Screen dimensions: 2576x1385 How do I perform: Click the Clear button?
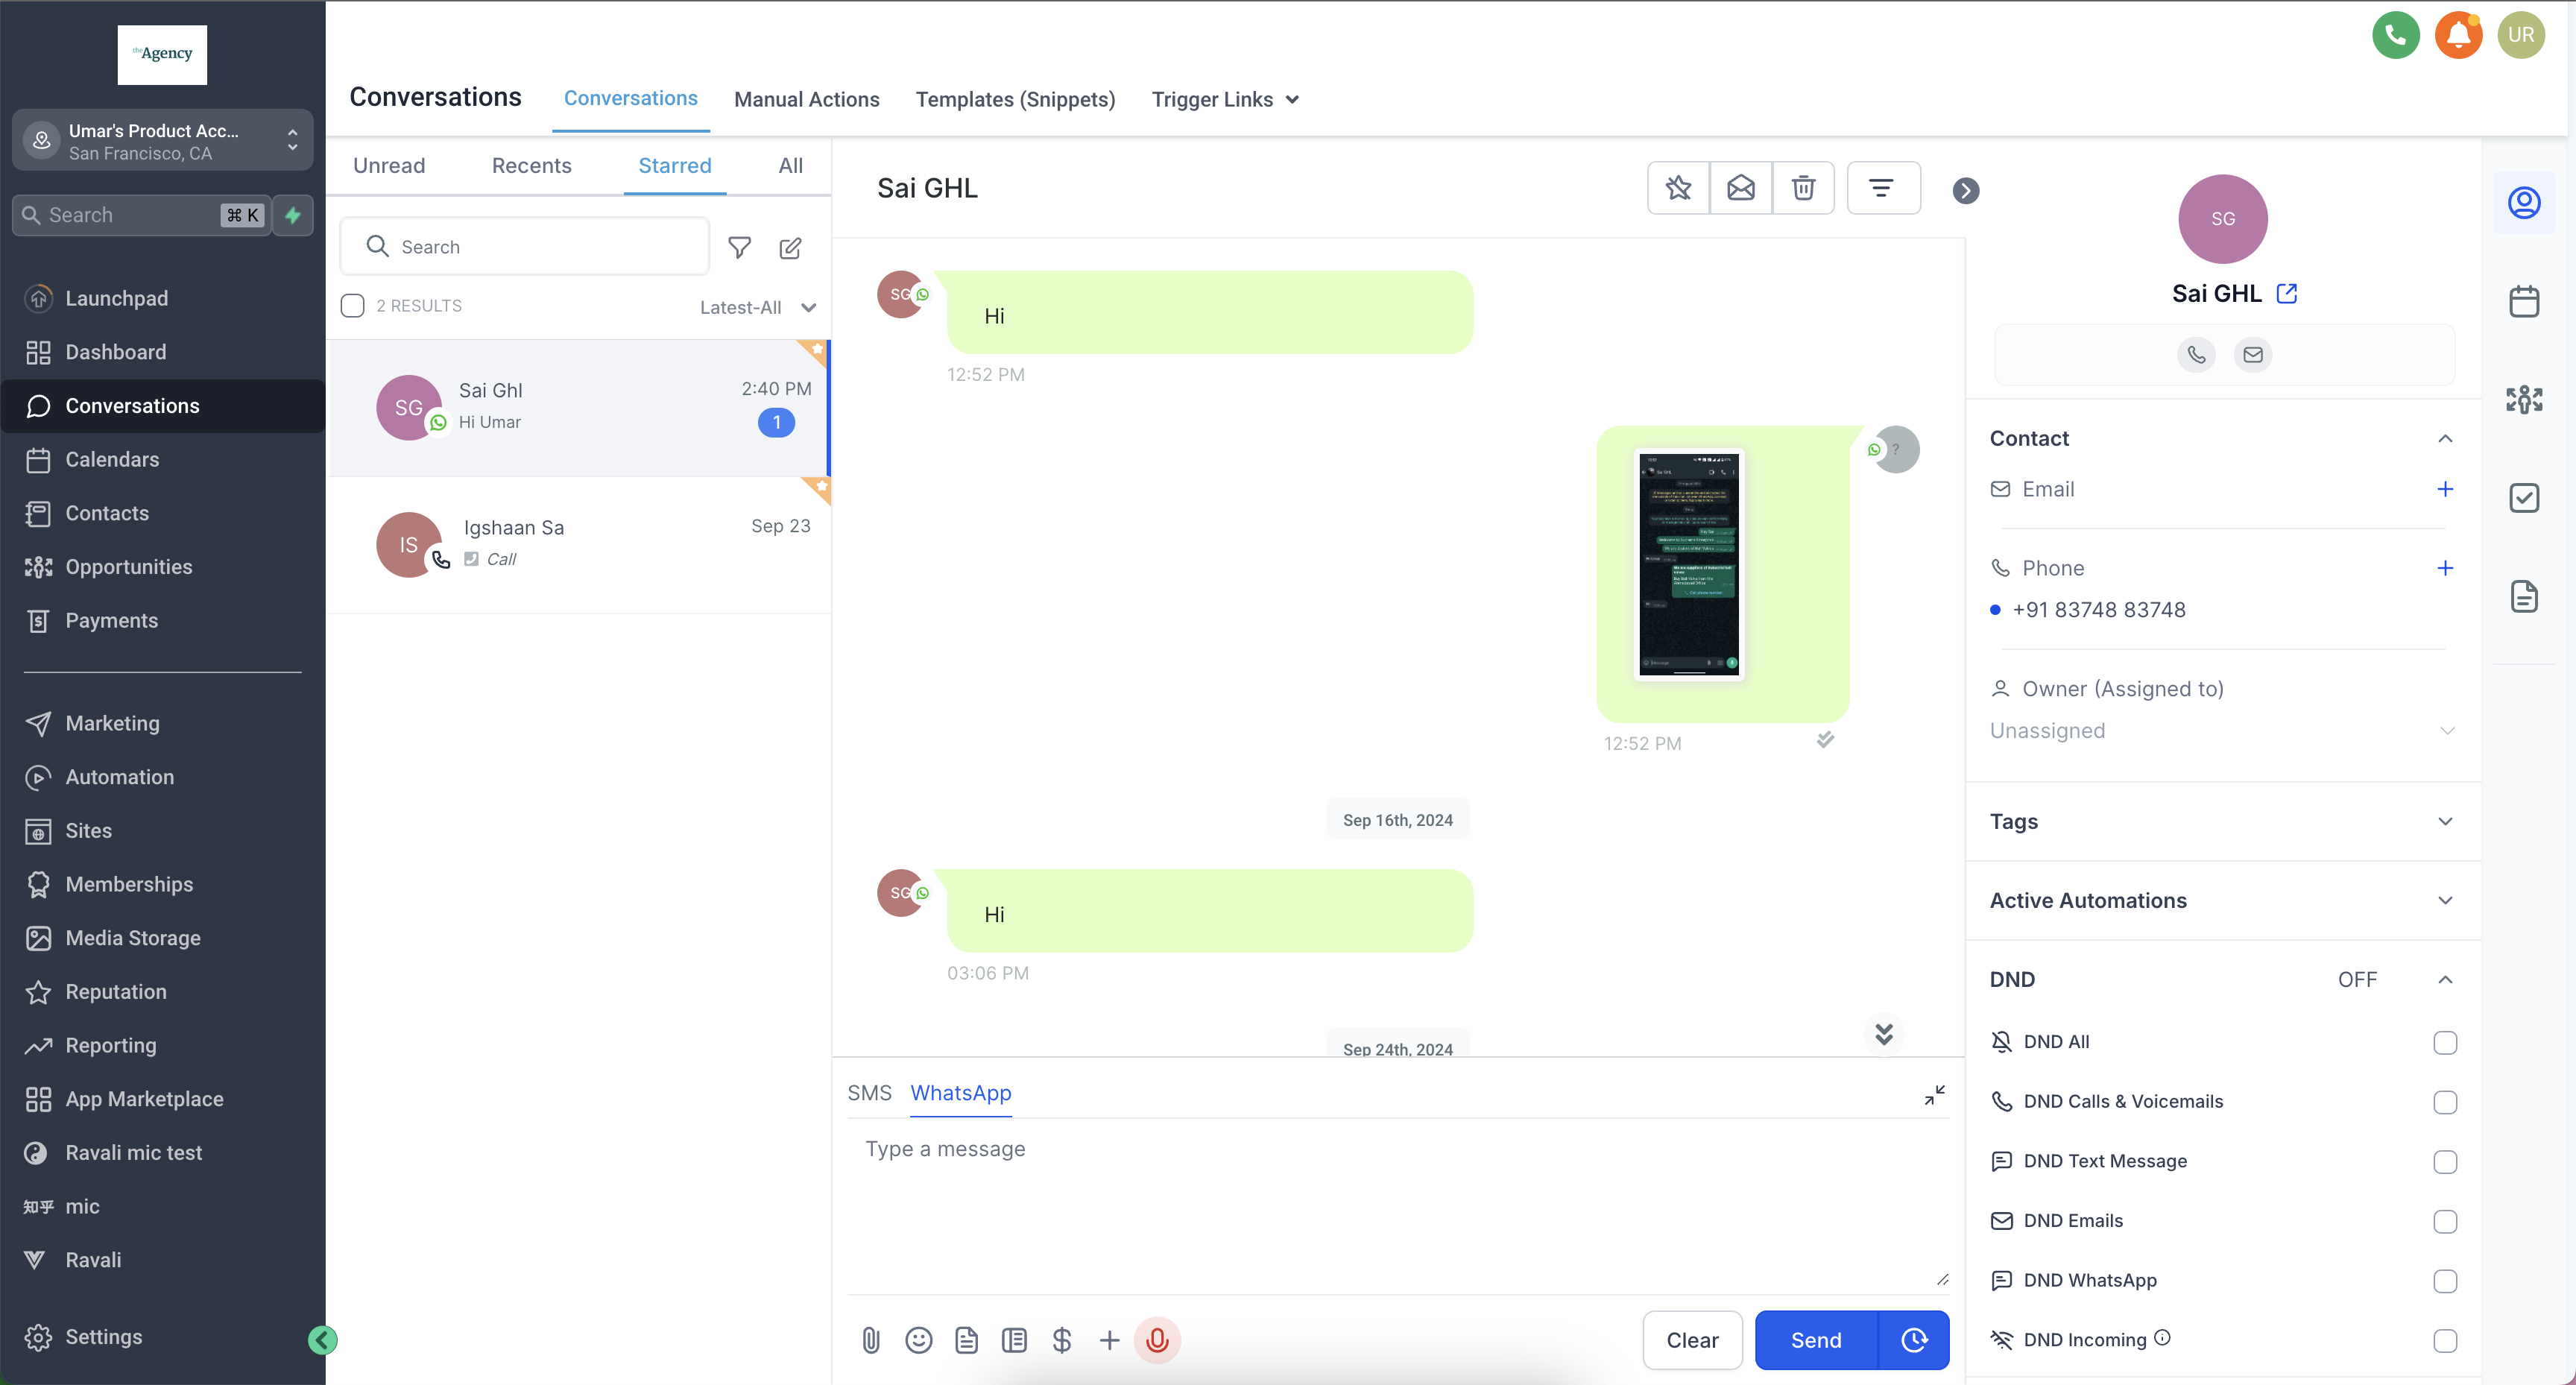(x=1691, y=1340)
